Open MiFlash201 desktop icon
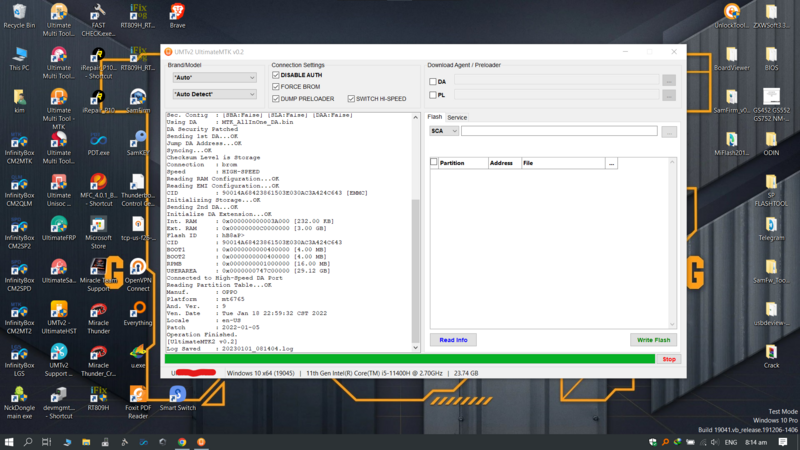Image resolution: width=800 pixels, height=450 pixels. tap(732, 143)
